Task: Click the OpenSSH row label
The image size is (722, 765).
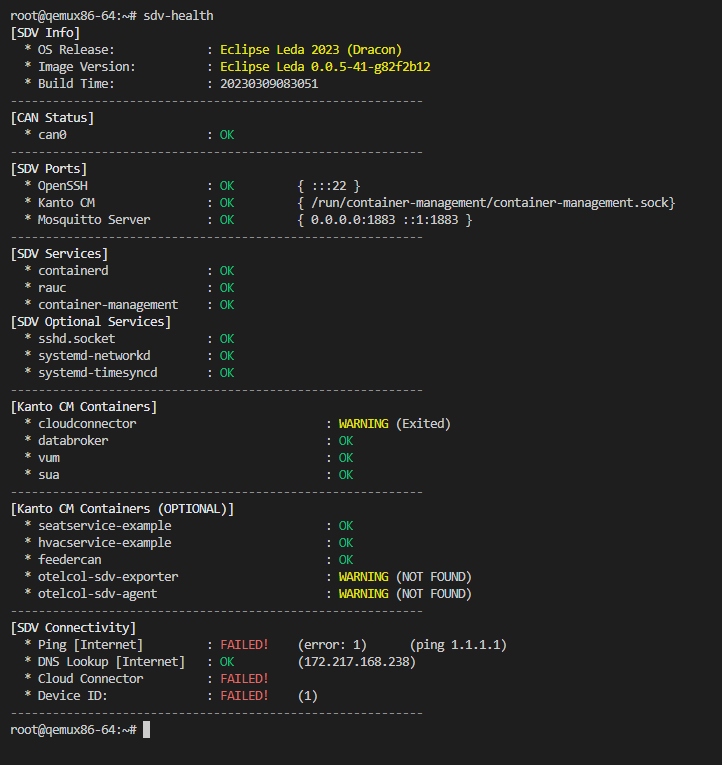Action: point(63,186)
